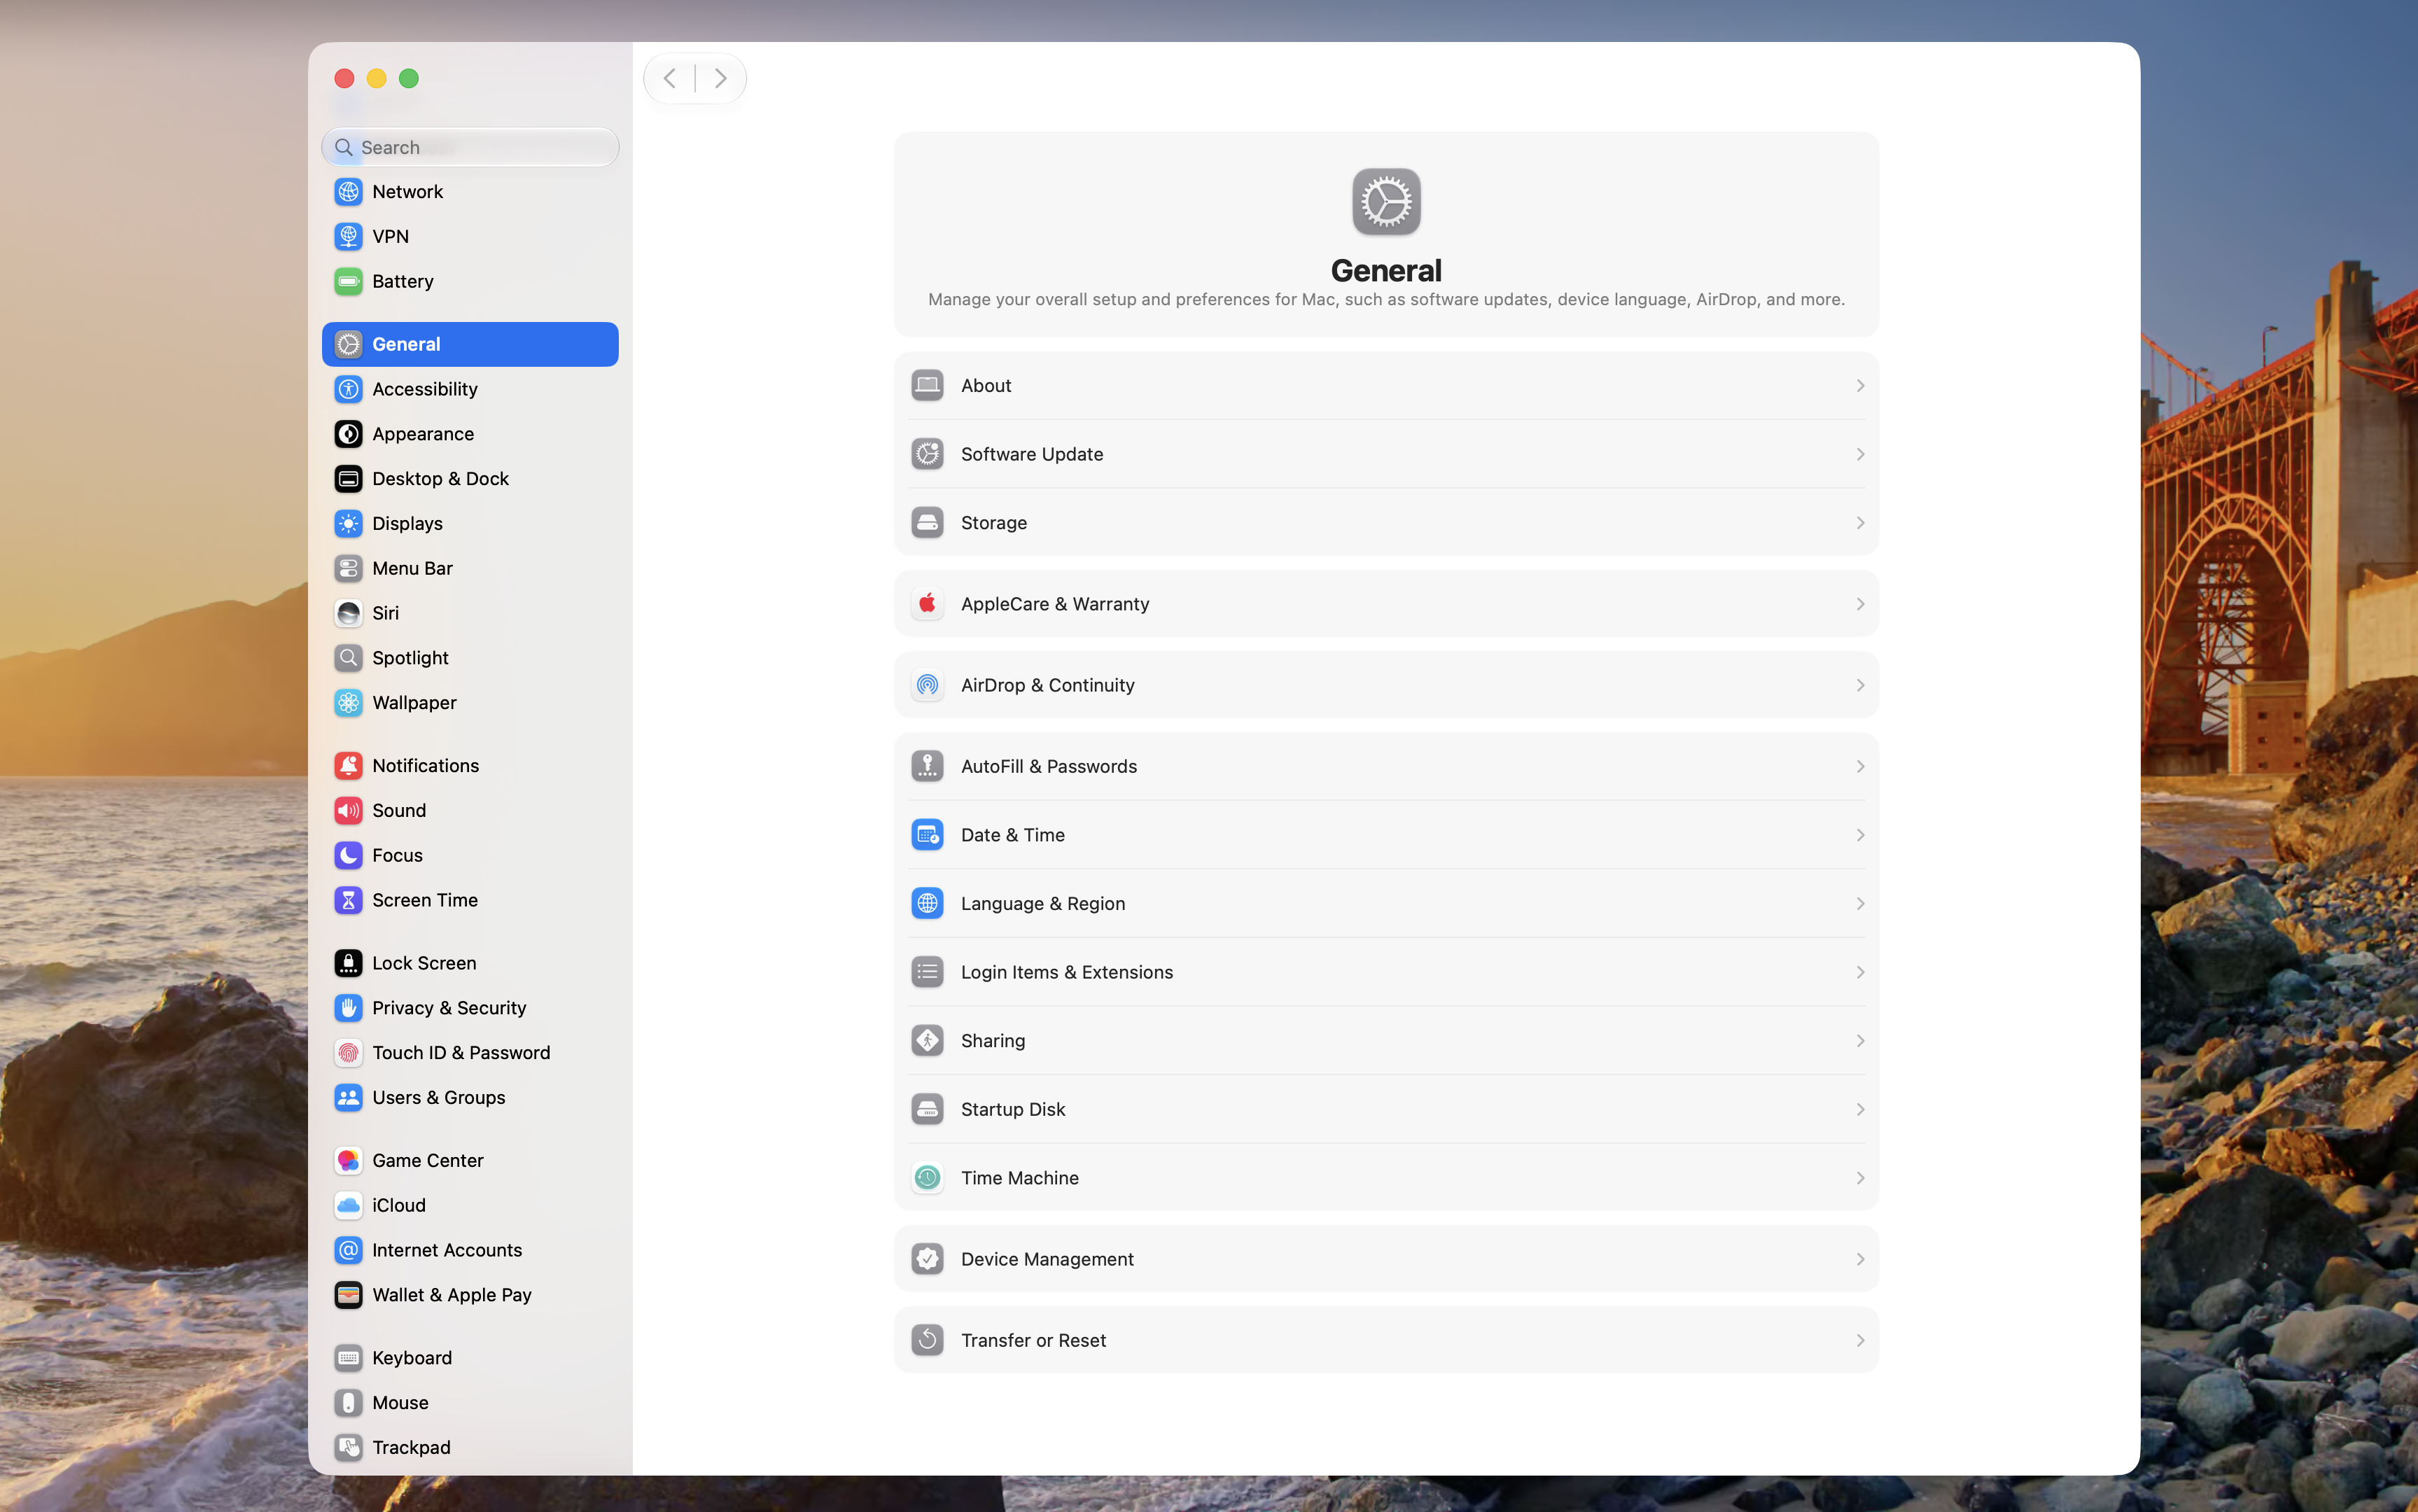
Task: Open the Login Items & Extensions chevron
Action: [1860, 973]
